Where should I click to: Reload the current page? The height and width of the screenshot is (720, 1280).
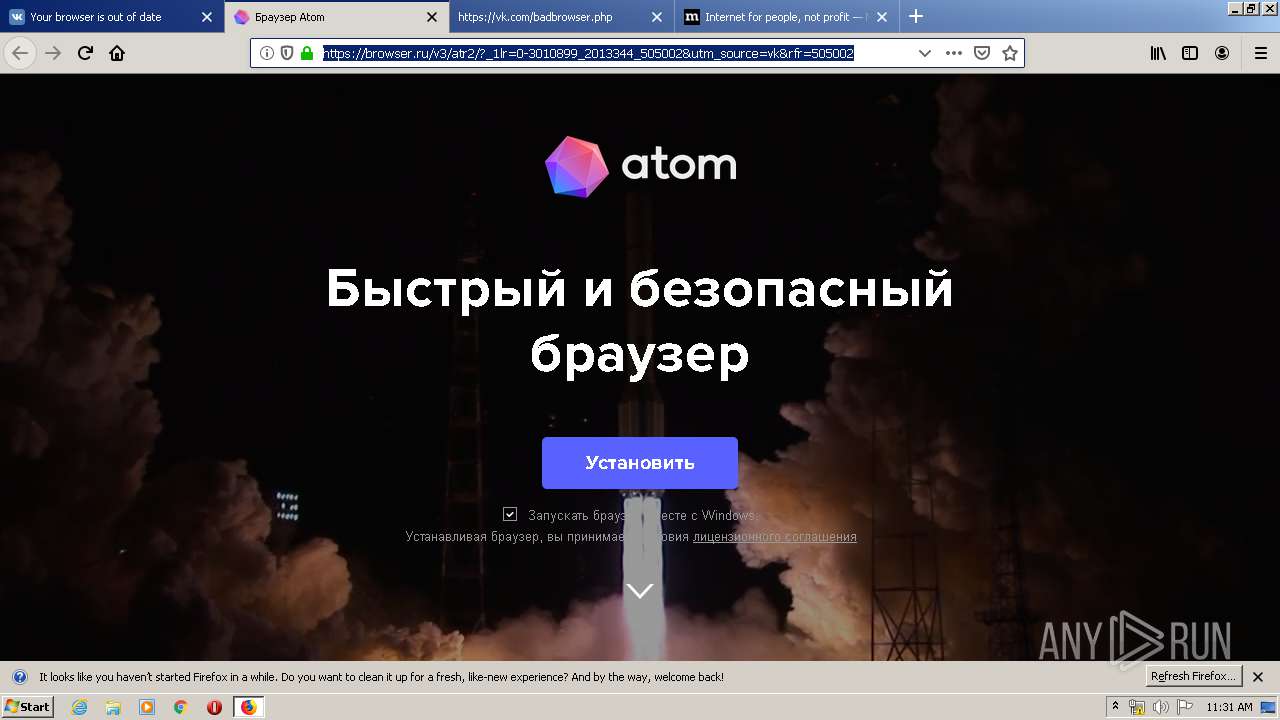click(85, 54)
